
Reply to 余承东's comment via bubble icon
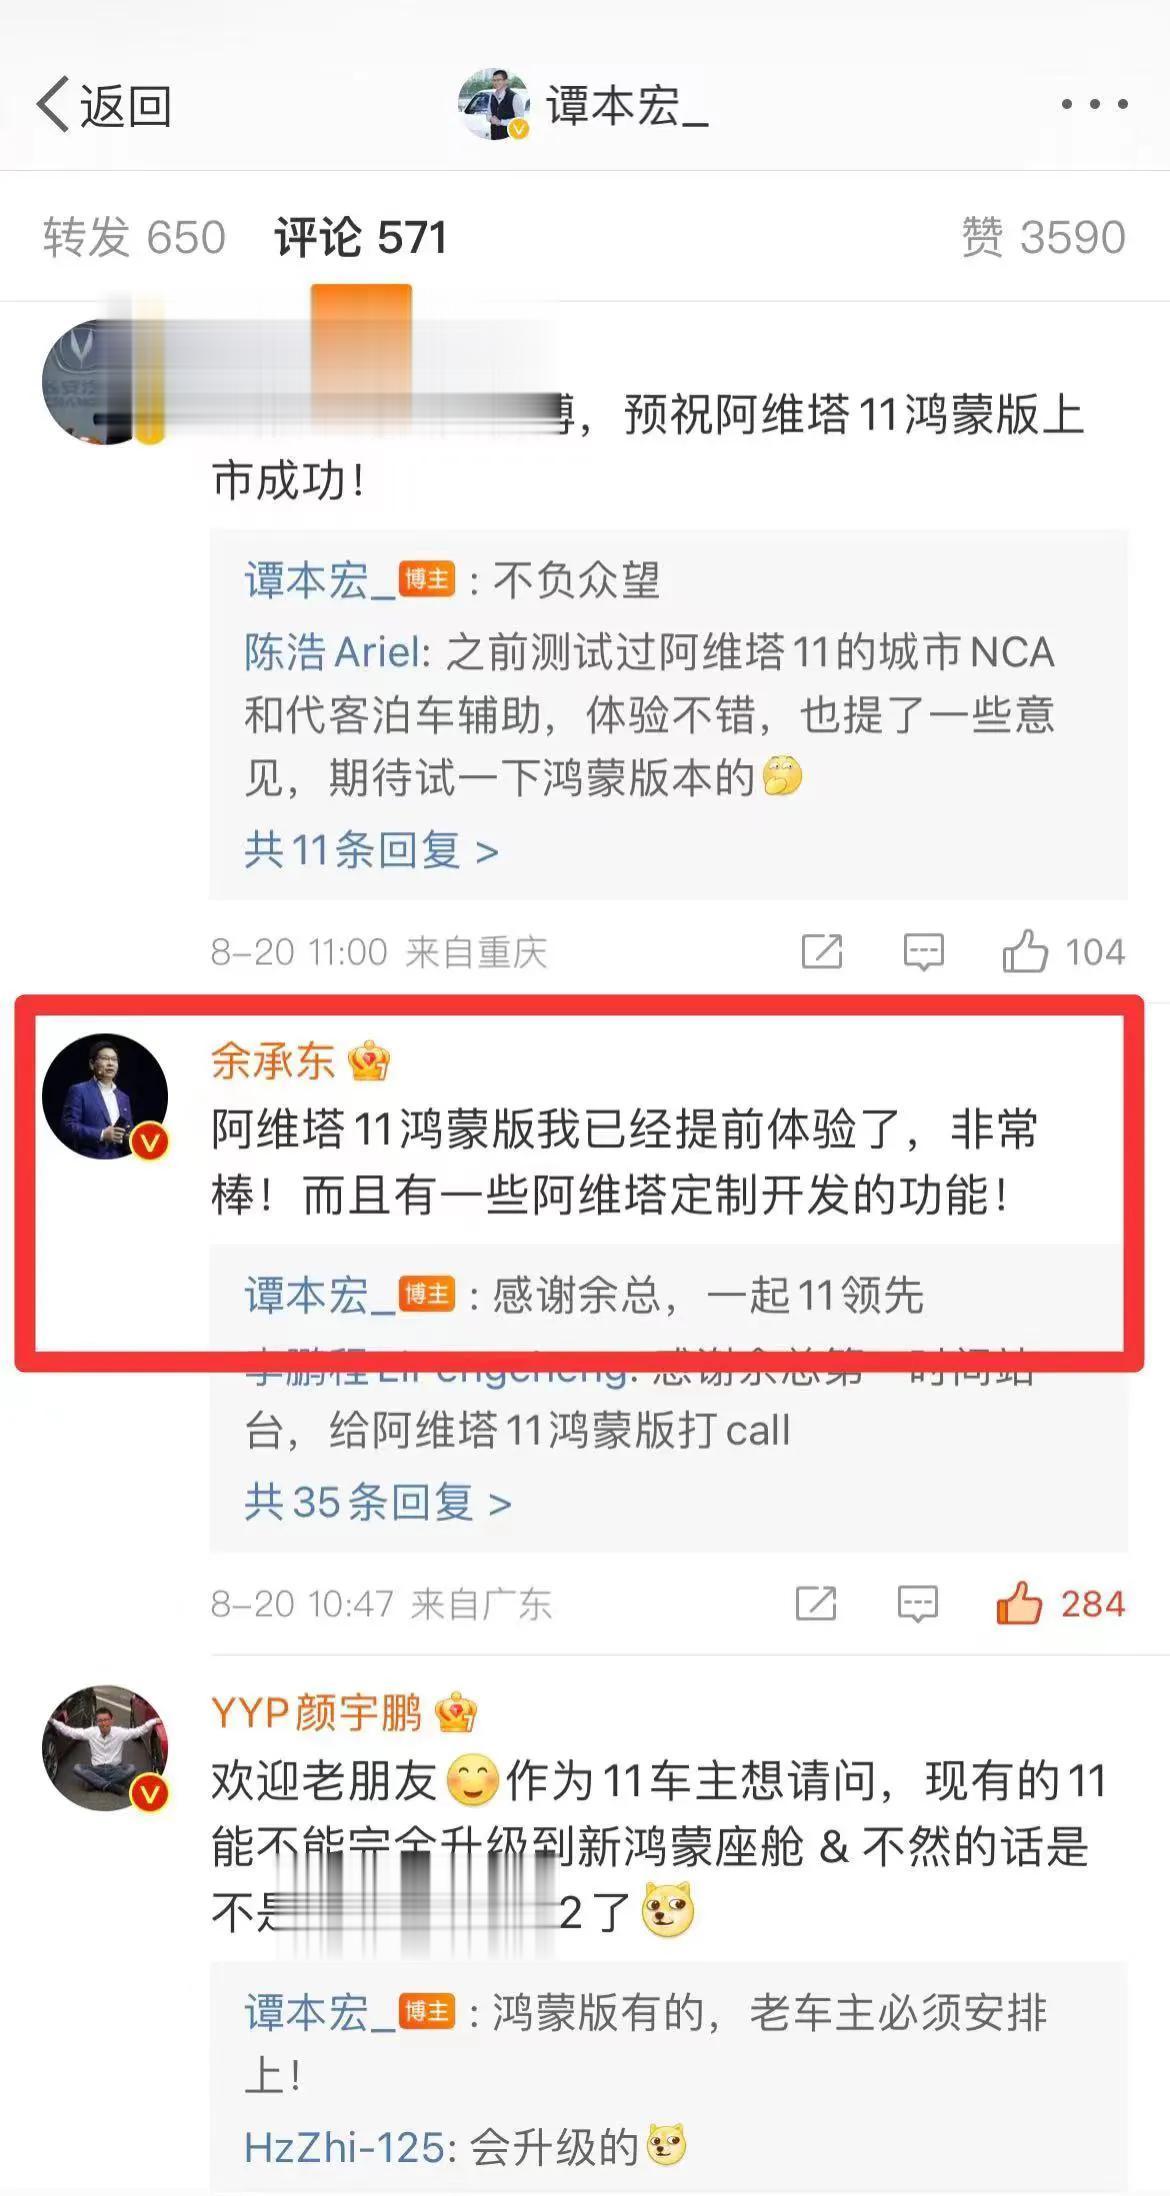point(917,1603)
